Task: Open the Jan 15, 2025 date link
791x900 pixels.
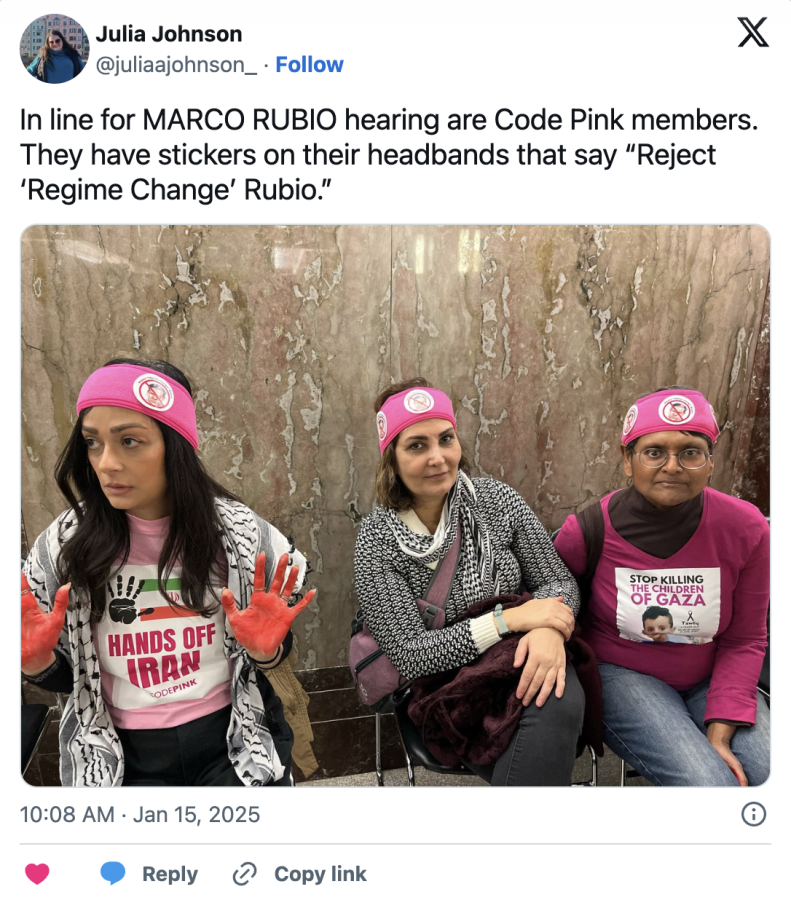Action: (196, 814)
